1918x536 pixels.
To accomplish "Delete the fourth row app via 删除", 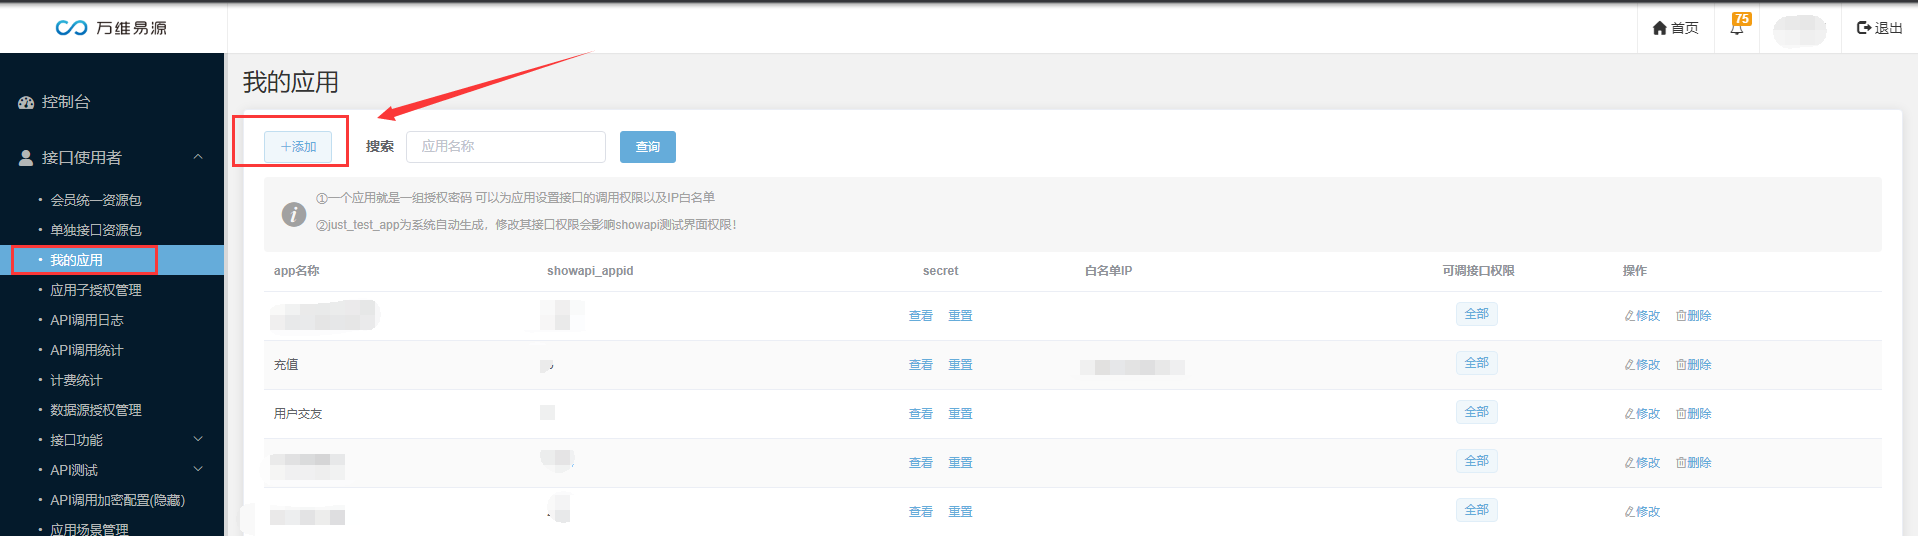I will pyautogui.click(x=1694, y=463).
